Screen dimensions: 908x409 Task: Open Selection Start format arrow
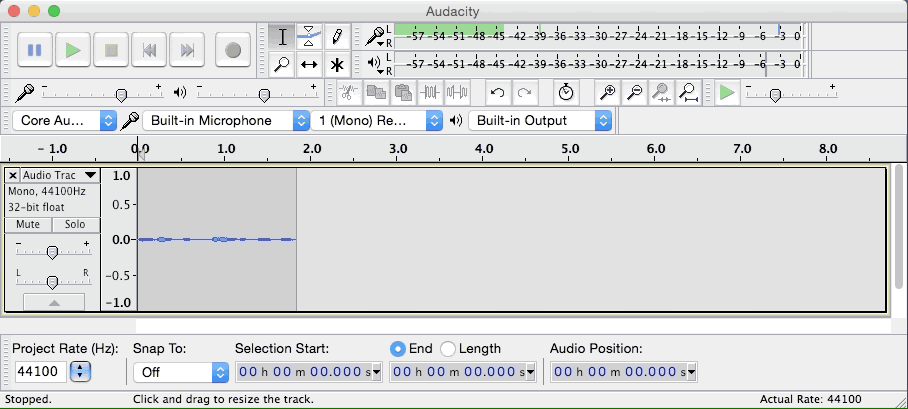tap(376, 372)
